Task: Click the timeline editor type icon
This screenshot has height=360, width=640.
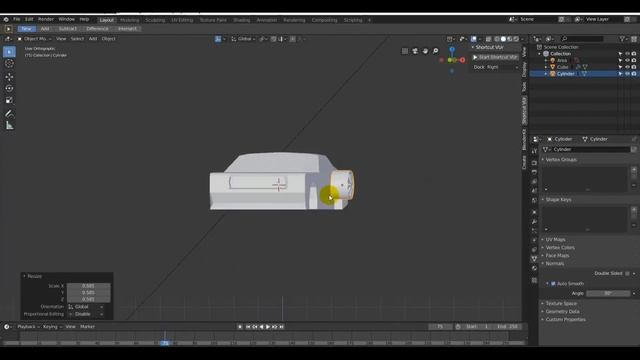Action: pyautogui.click(x=7, y=327)
